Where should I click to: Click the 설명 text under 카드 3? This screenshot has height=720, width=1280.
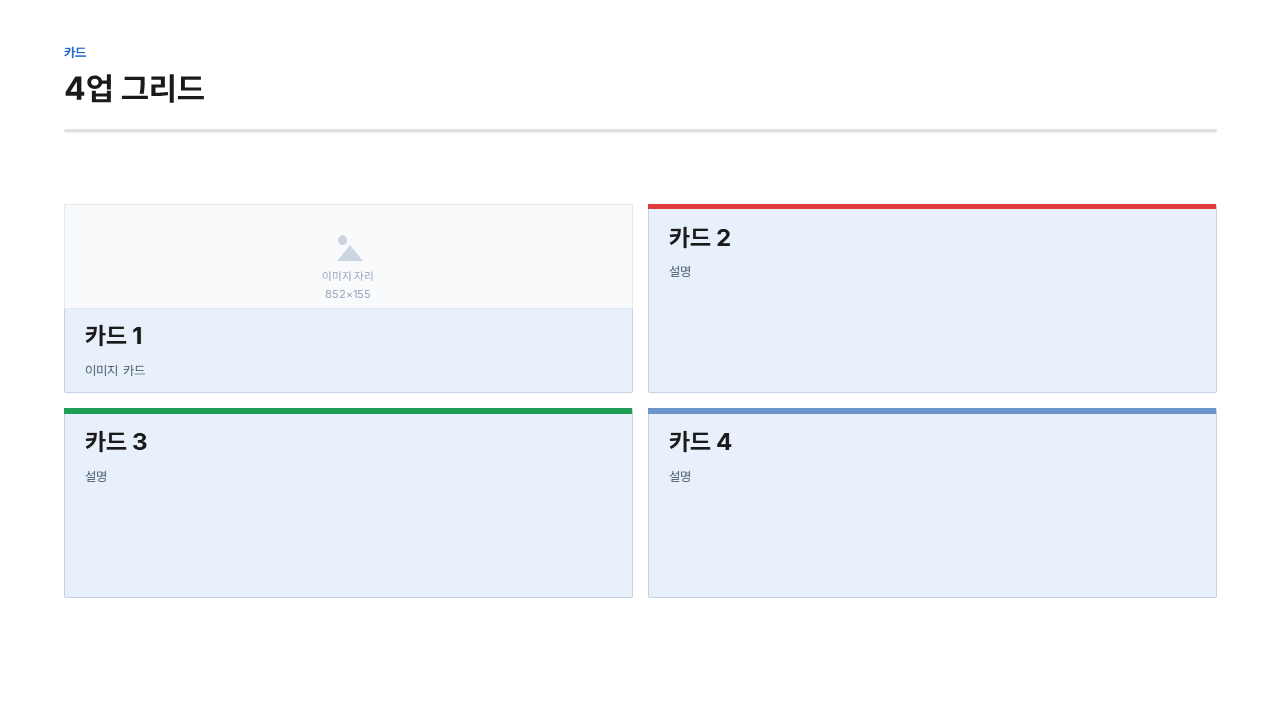pyautogui.click(x=96, y=476)
